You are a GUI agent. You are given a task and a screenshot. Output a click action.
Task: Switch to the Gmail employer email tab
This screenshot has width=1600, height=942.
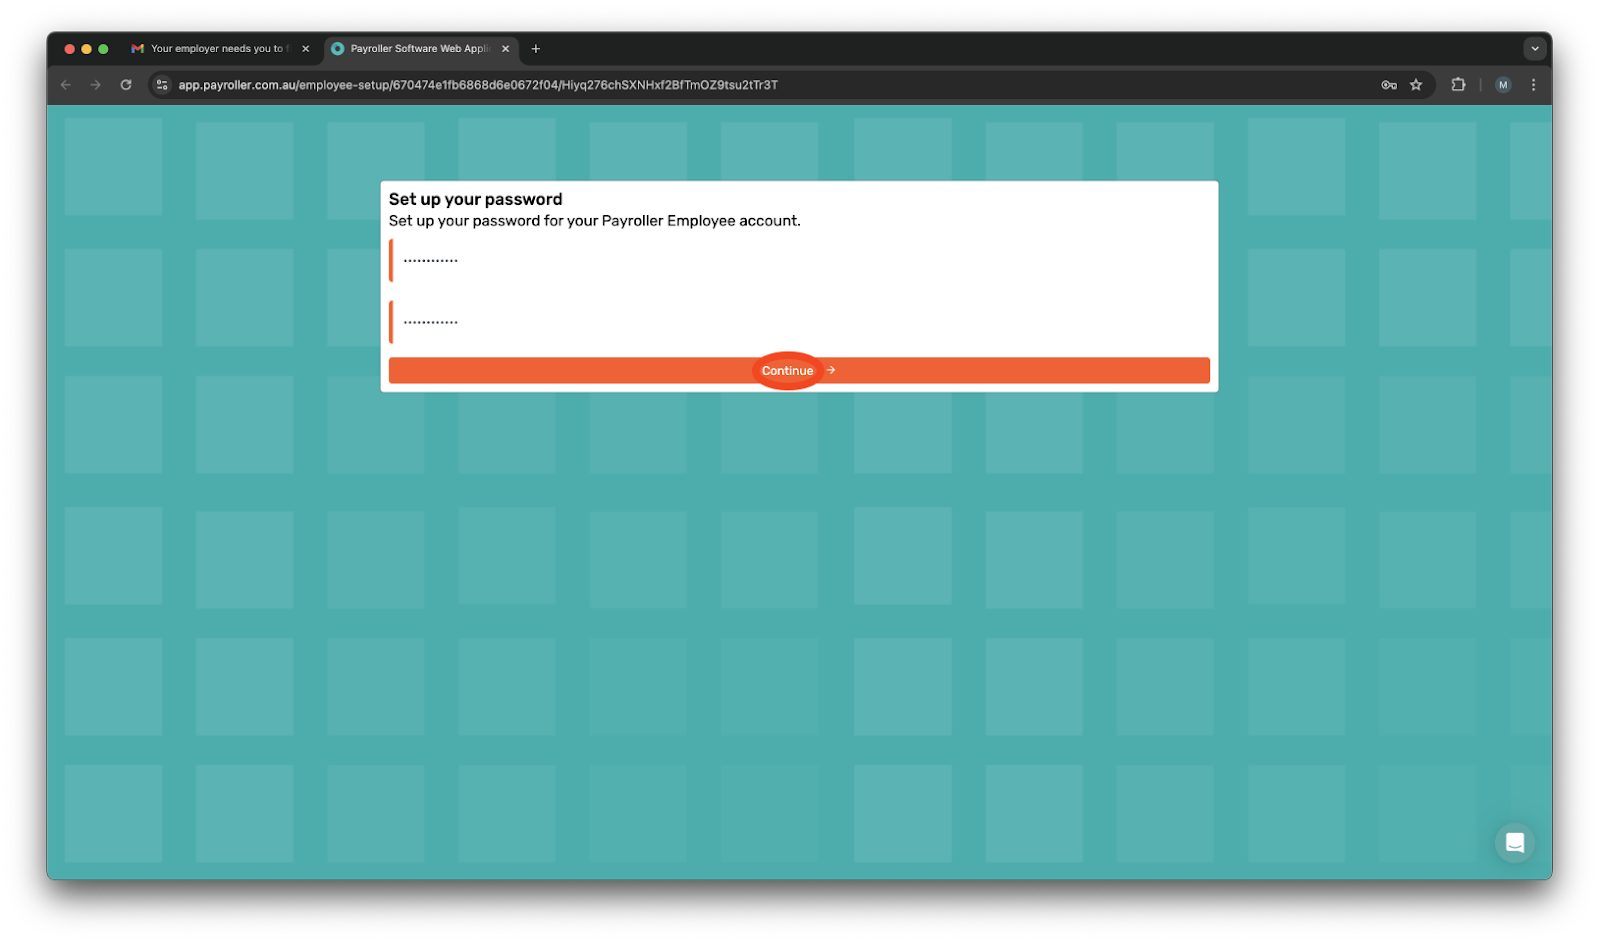(x=218, y=48)
